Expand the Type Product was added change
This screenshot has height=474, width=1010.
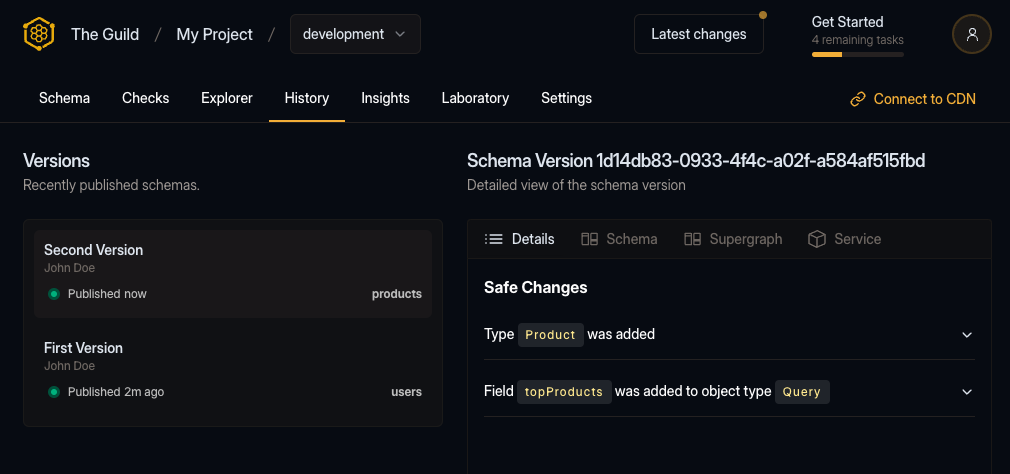pos(966,335)
